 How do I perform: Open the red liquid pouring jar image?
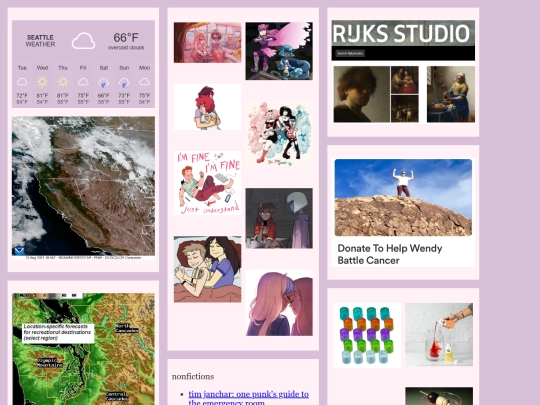pyautogui.click(x=439, y=334)
